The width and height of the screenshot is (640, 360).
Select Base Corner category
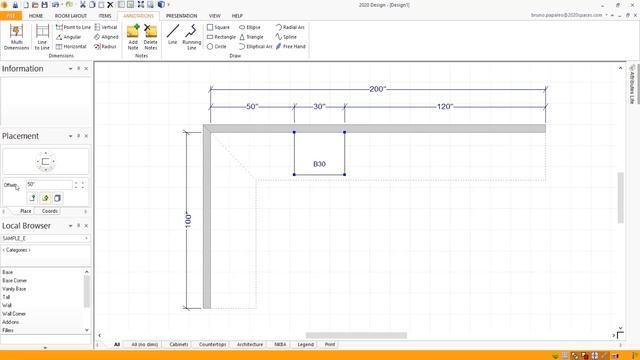(x=15, y=280)
